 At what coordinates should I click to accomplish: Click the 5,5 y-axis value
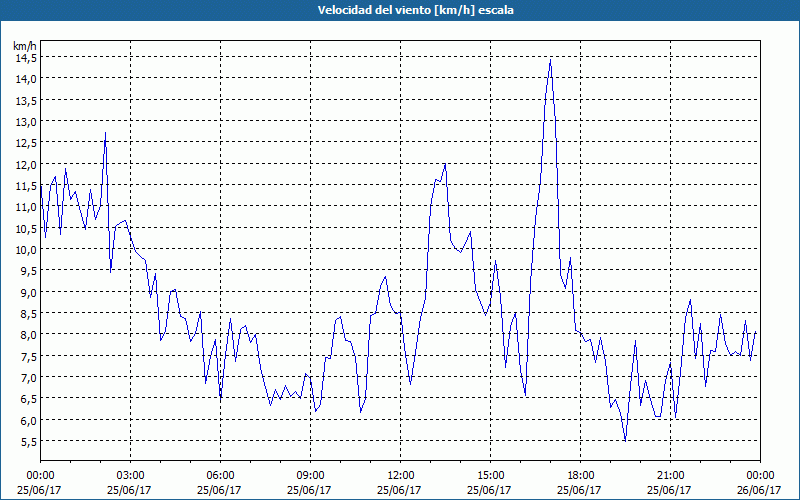pos(28,441)
